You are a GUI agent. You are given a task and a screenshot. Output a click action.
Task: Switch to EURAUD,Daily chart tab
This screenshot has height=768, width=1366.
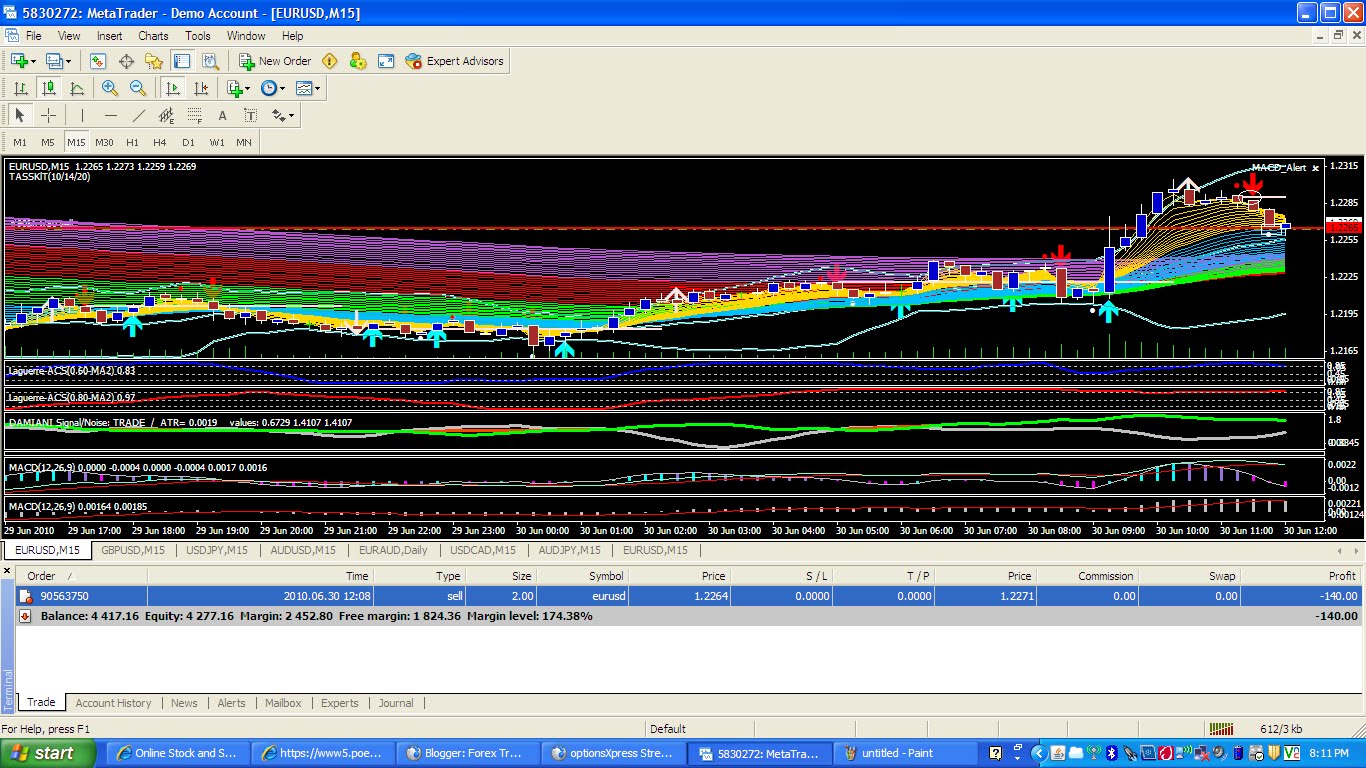coord(393,550)
